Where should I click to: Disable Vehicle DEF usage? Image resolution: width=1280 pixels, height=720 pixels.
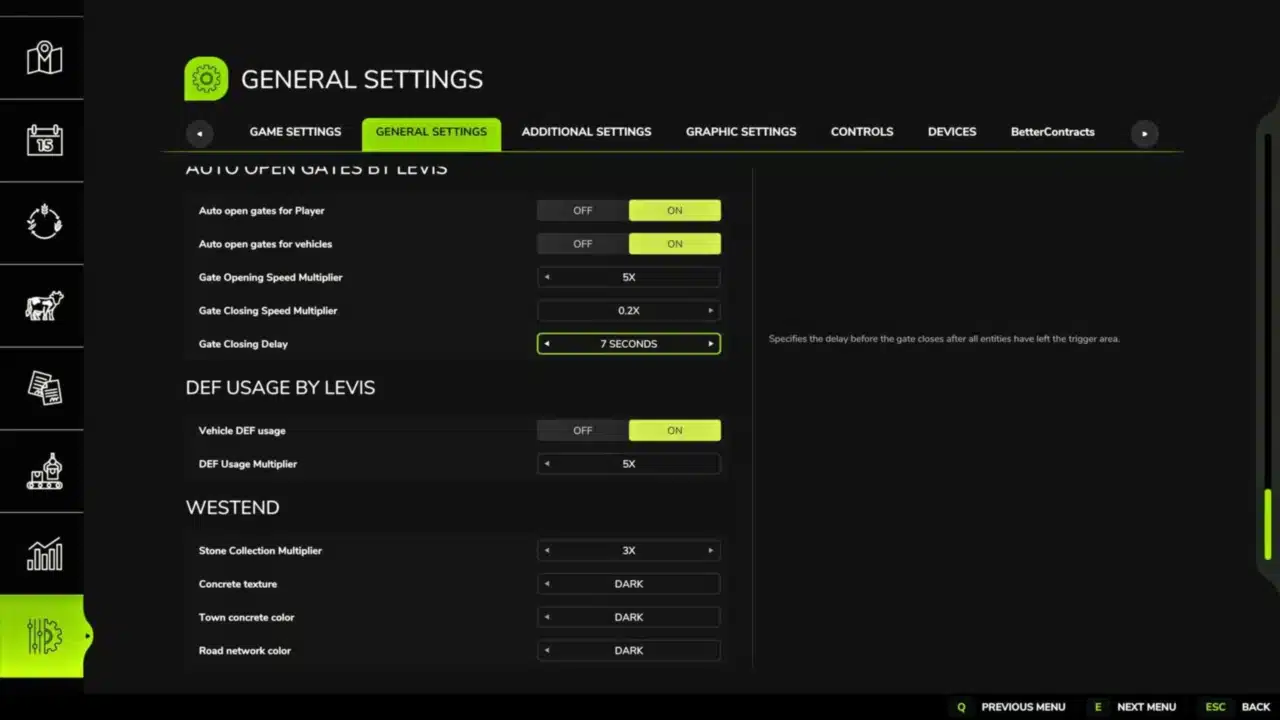coord(582,431)
